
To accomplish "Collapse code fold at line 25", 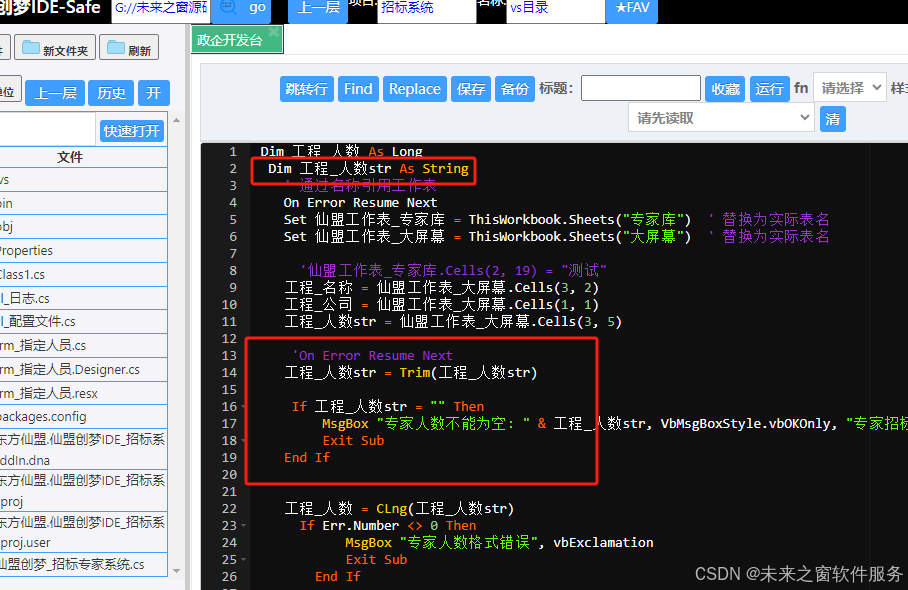I will 243,560.
